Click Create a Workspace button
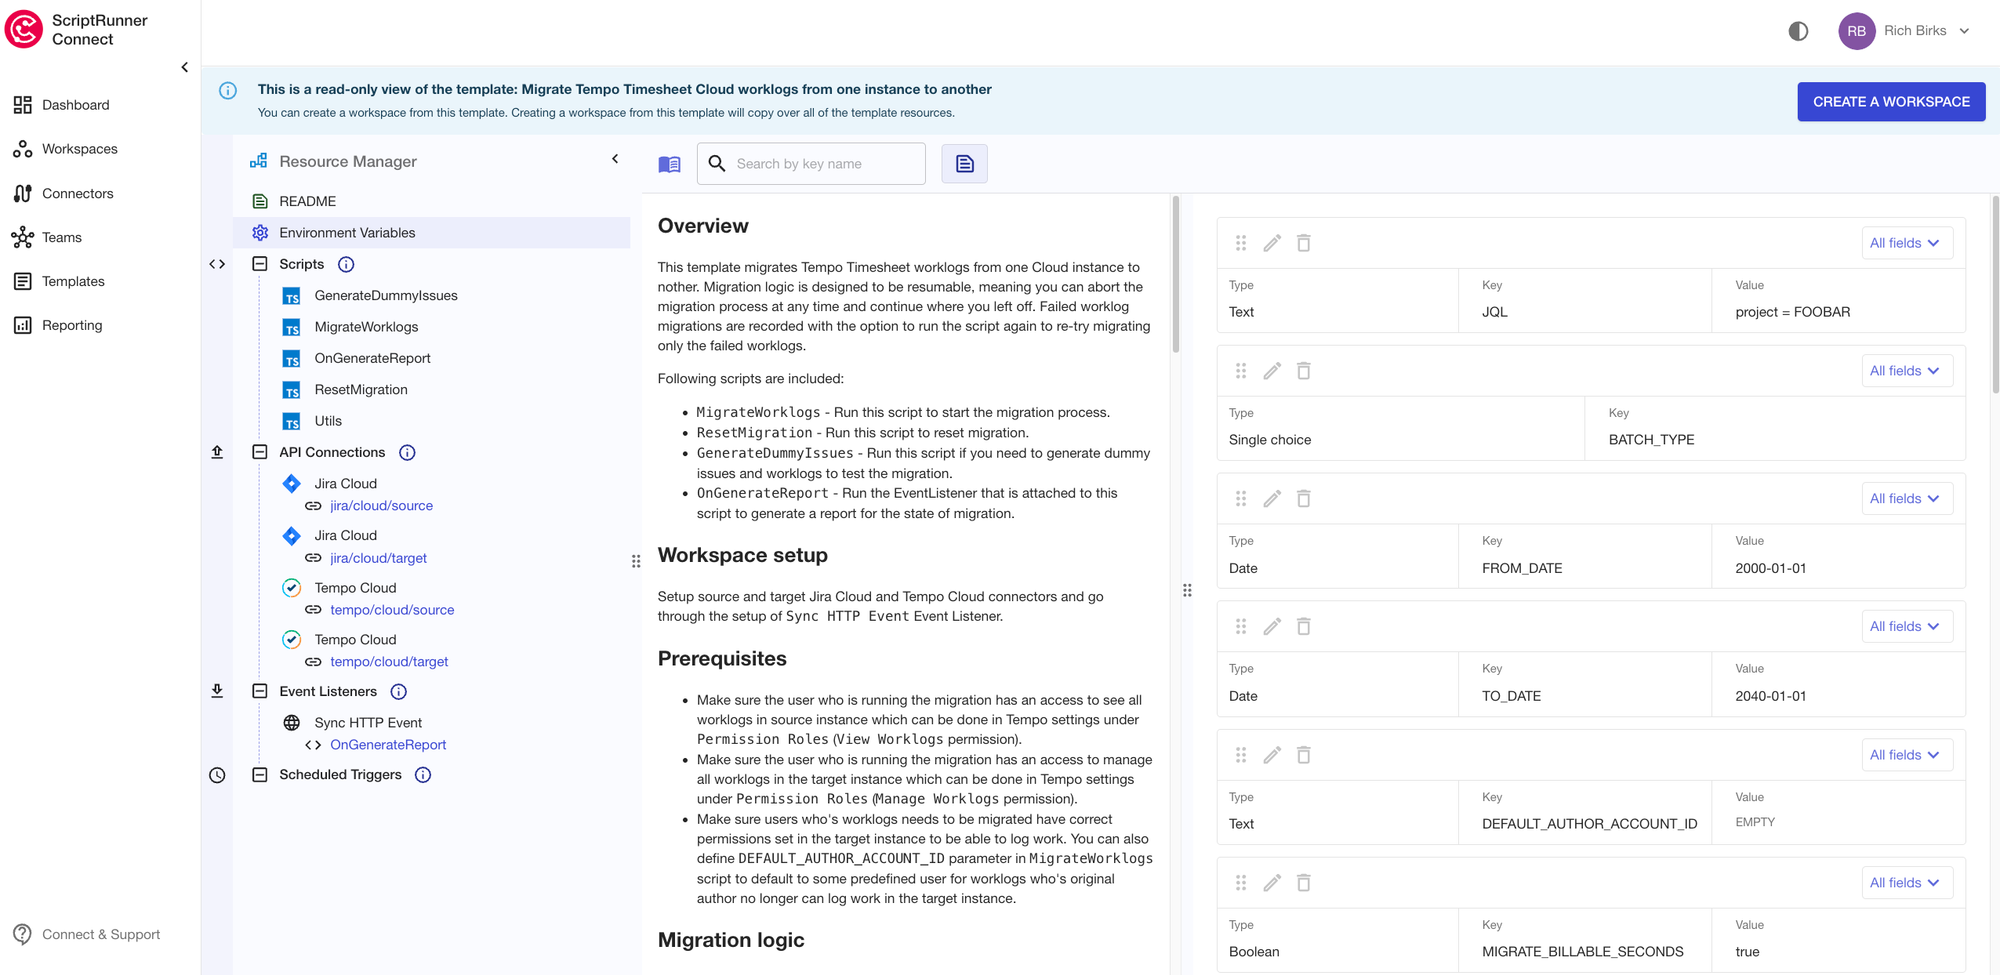 pos(1891,102)
